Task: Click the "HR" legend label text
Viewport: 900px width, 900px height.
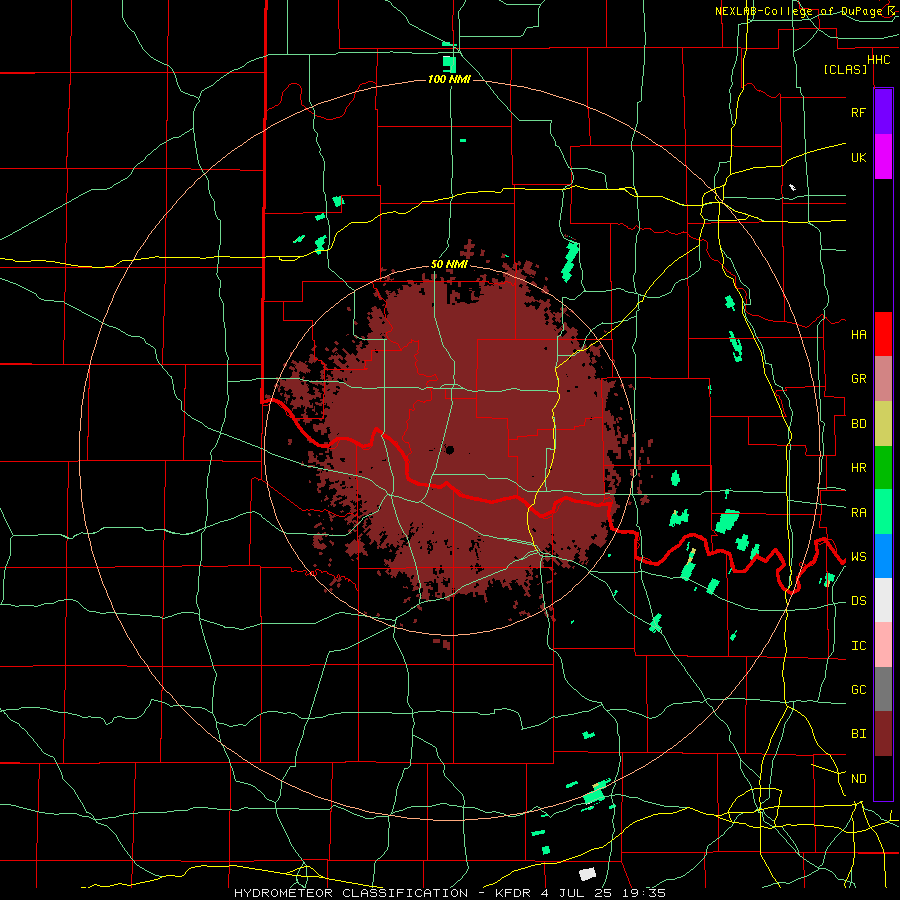Action: 858,468
